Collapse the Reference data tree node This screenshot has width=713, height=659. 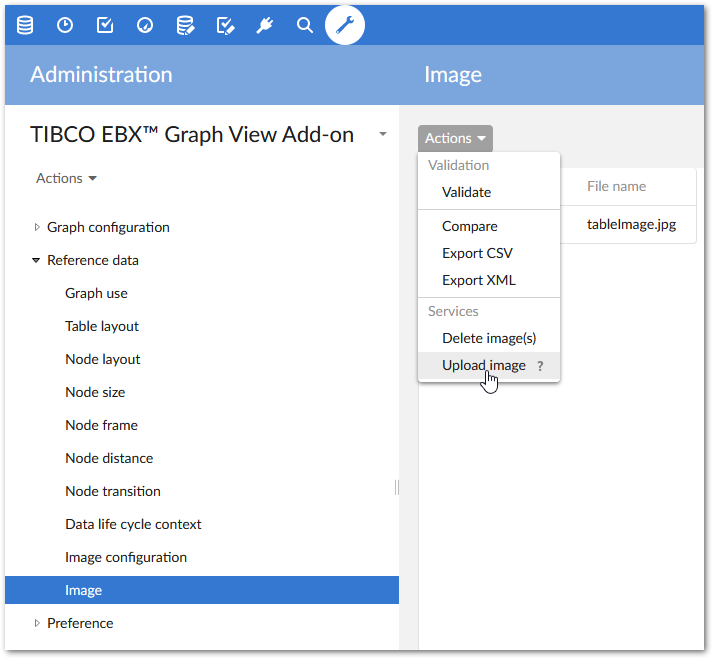(38, 260)
